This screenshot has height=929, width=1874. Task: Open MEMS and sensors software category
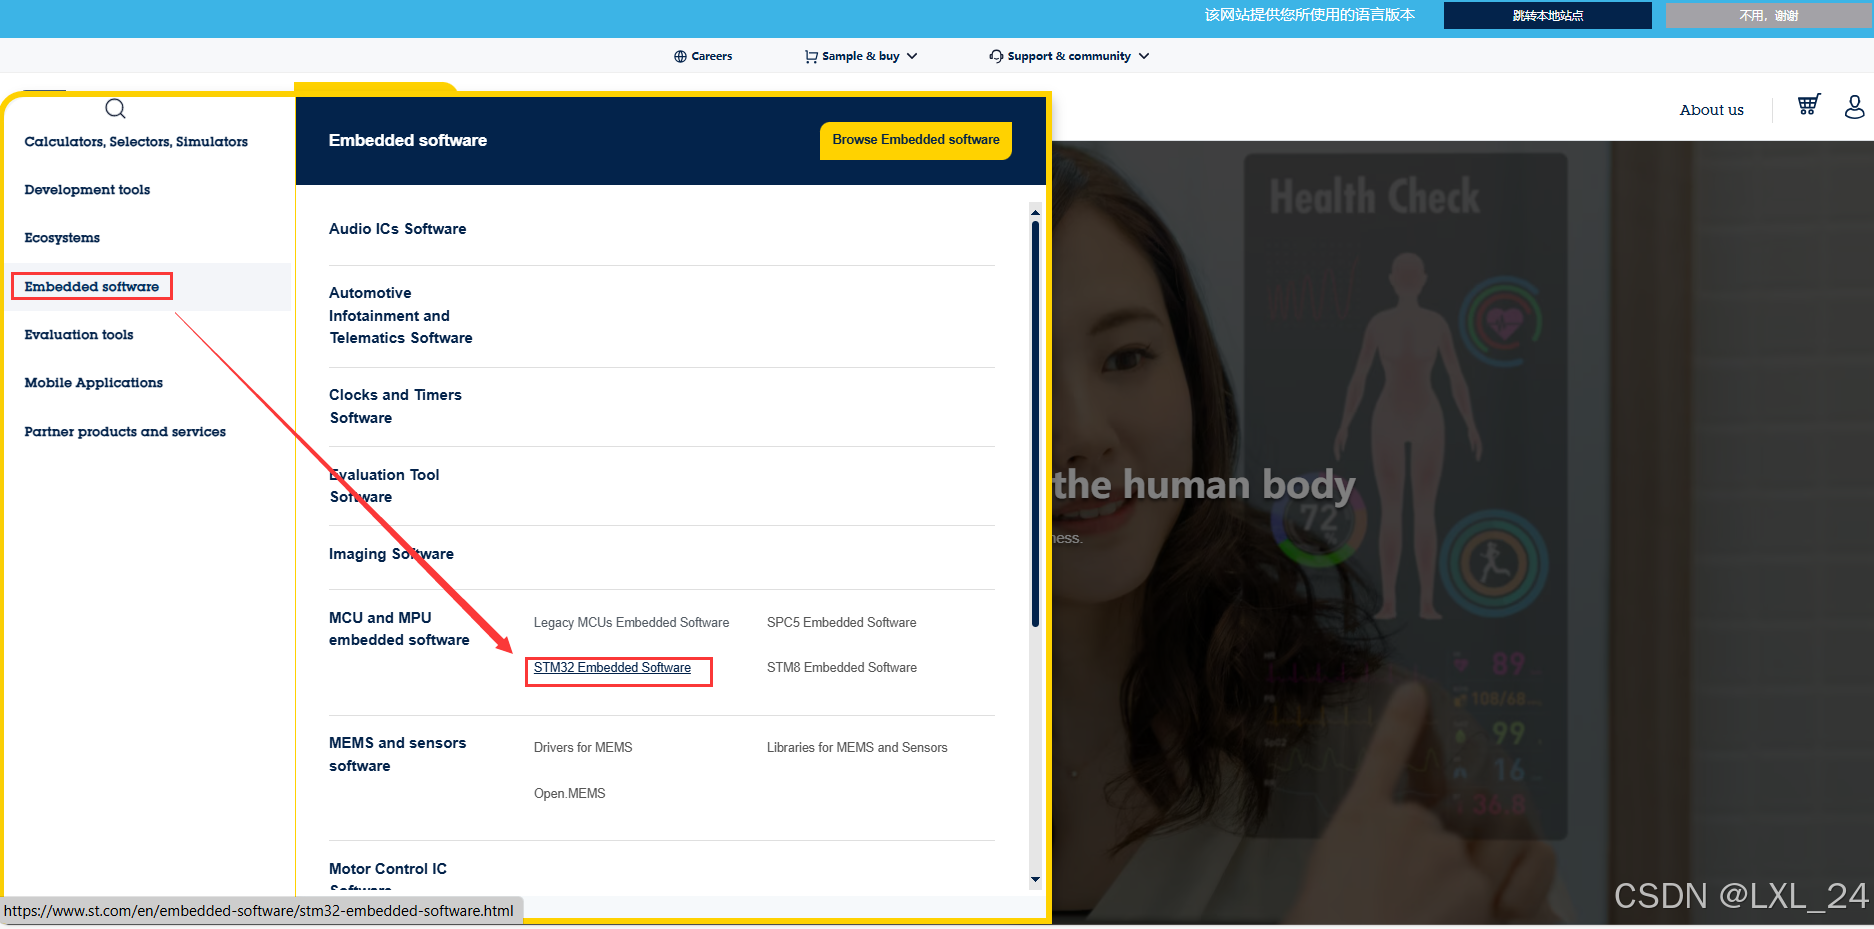pyautogui.click(x=398, y=755)
